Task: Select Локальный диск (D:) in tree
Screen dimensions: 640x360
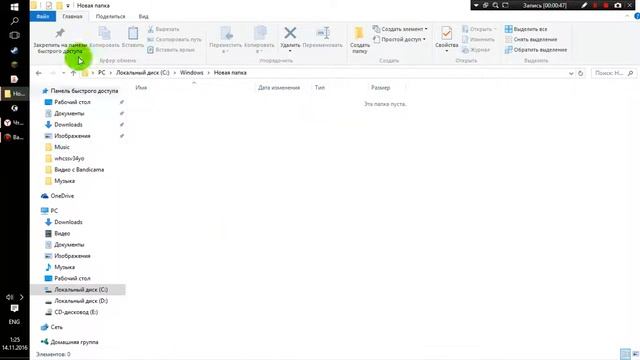Action: 81,301
